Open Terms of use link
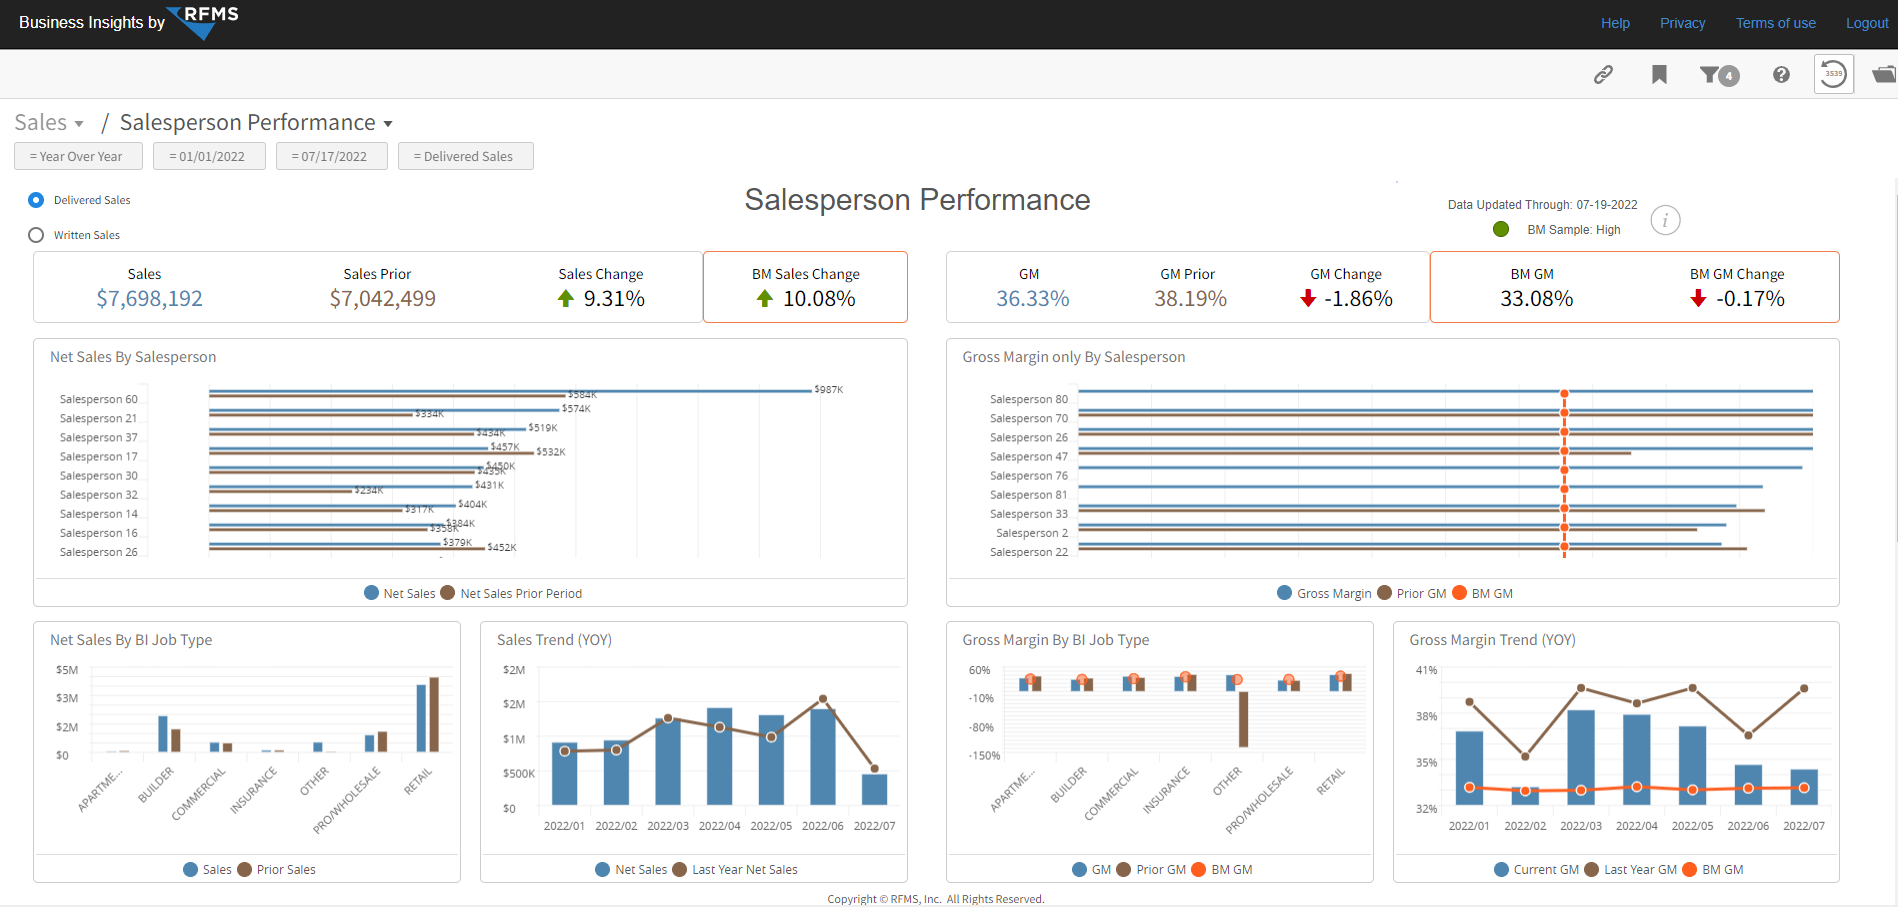 (1775, 23)
